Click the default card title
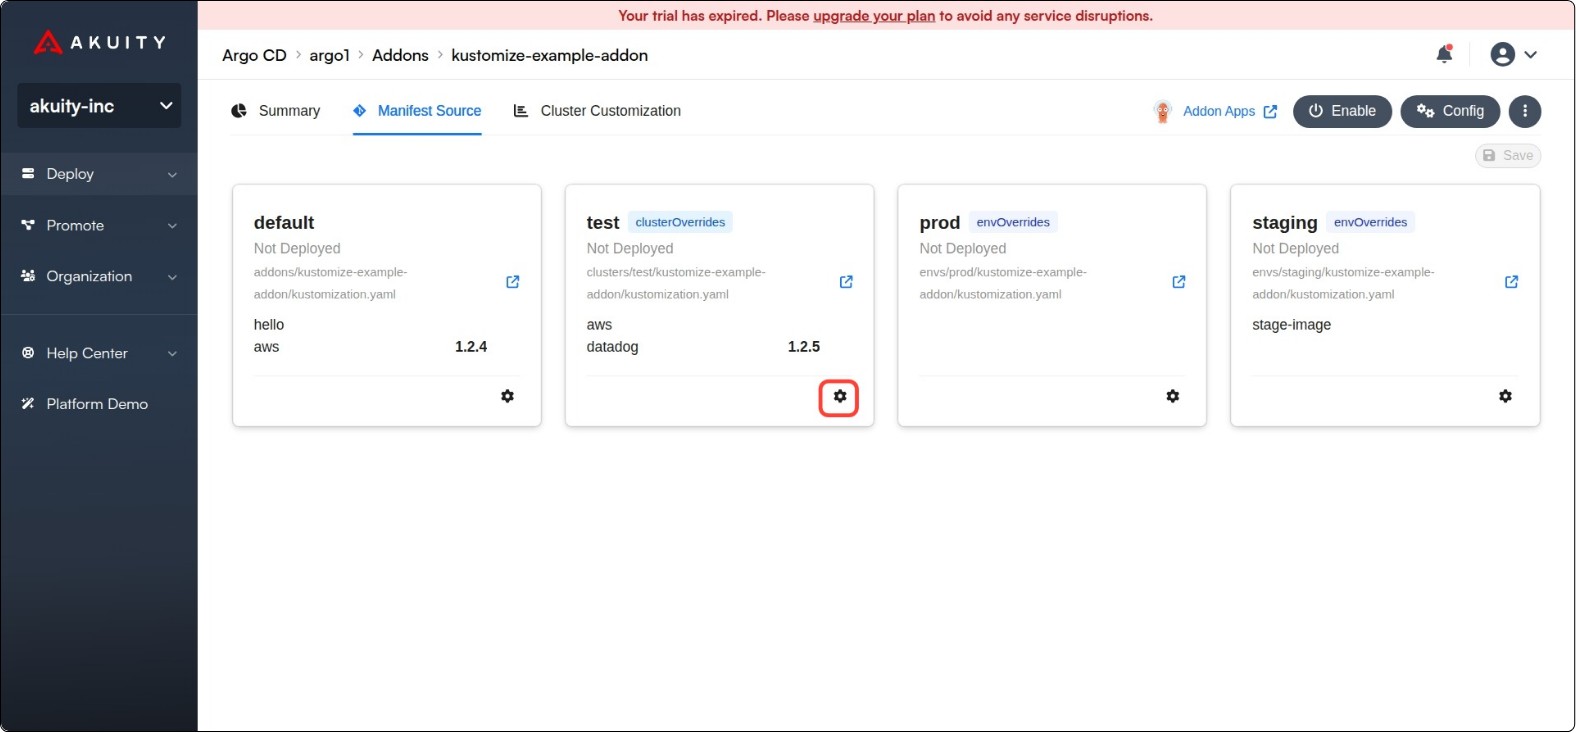The width and height of the screenshot is (1576, 733). [x=284, y=223]
